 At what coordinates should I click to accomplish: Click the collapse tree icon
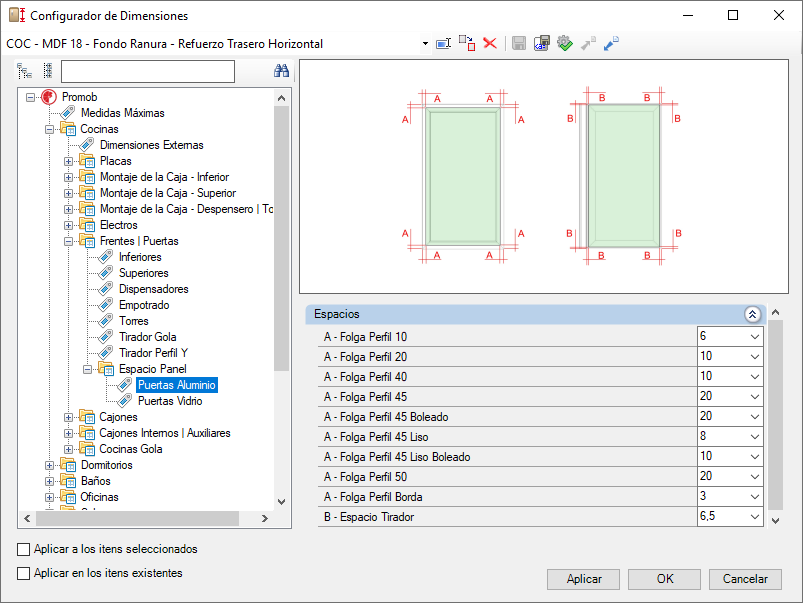click(x=48, y=71)
